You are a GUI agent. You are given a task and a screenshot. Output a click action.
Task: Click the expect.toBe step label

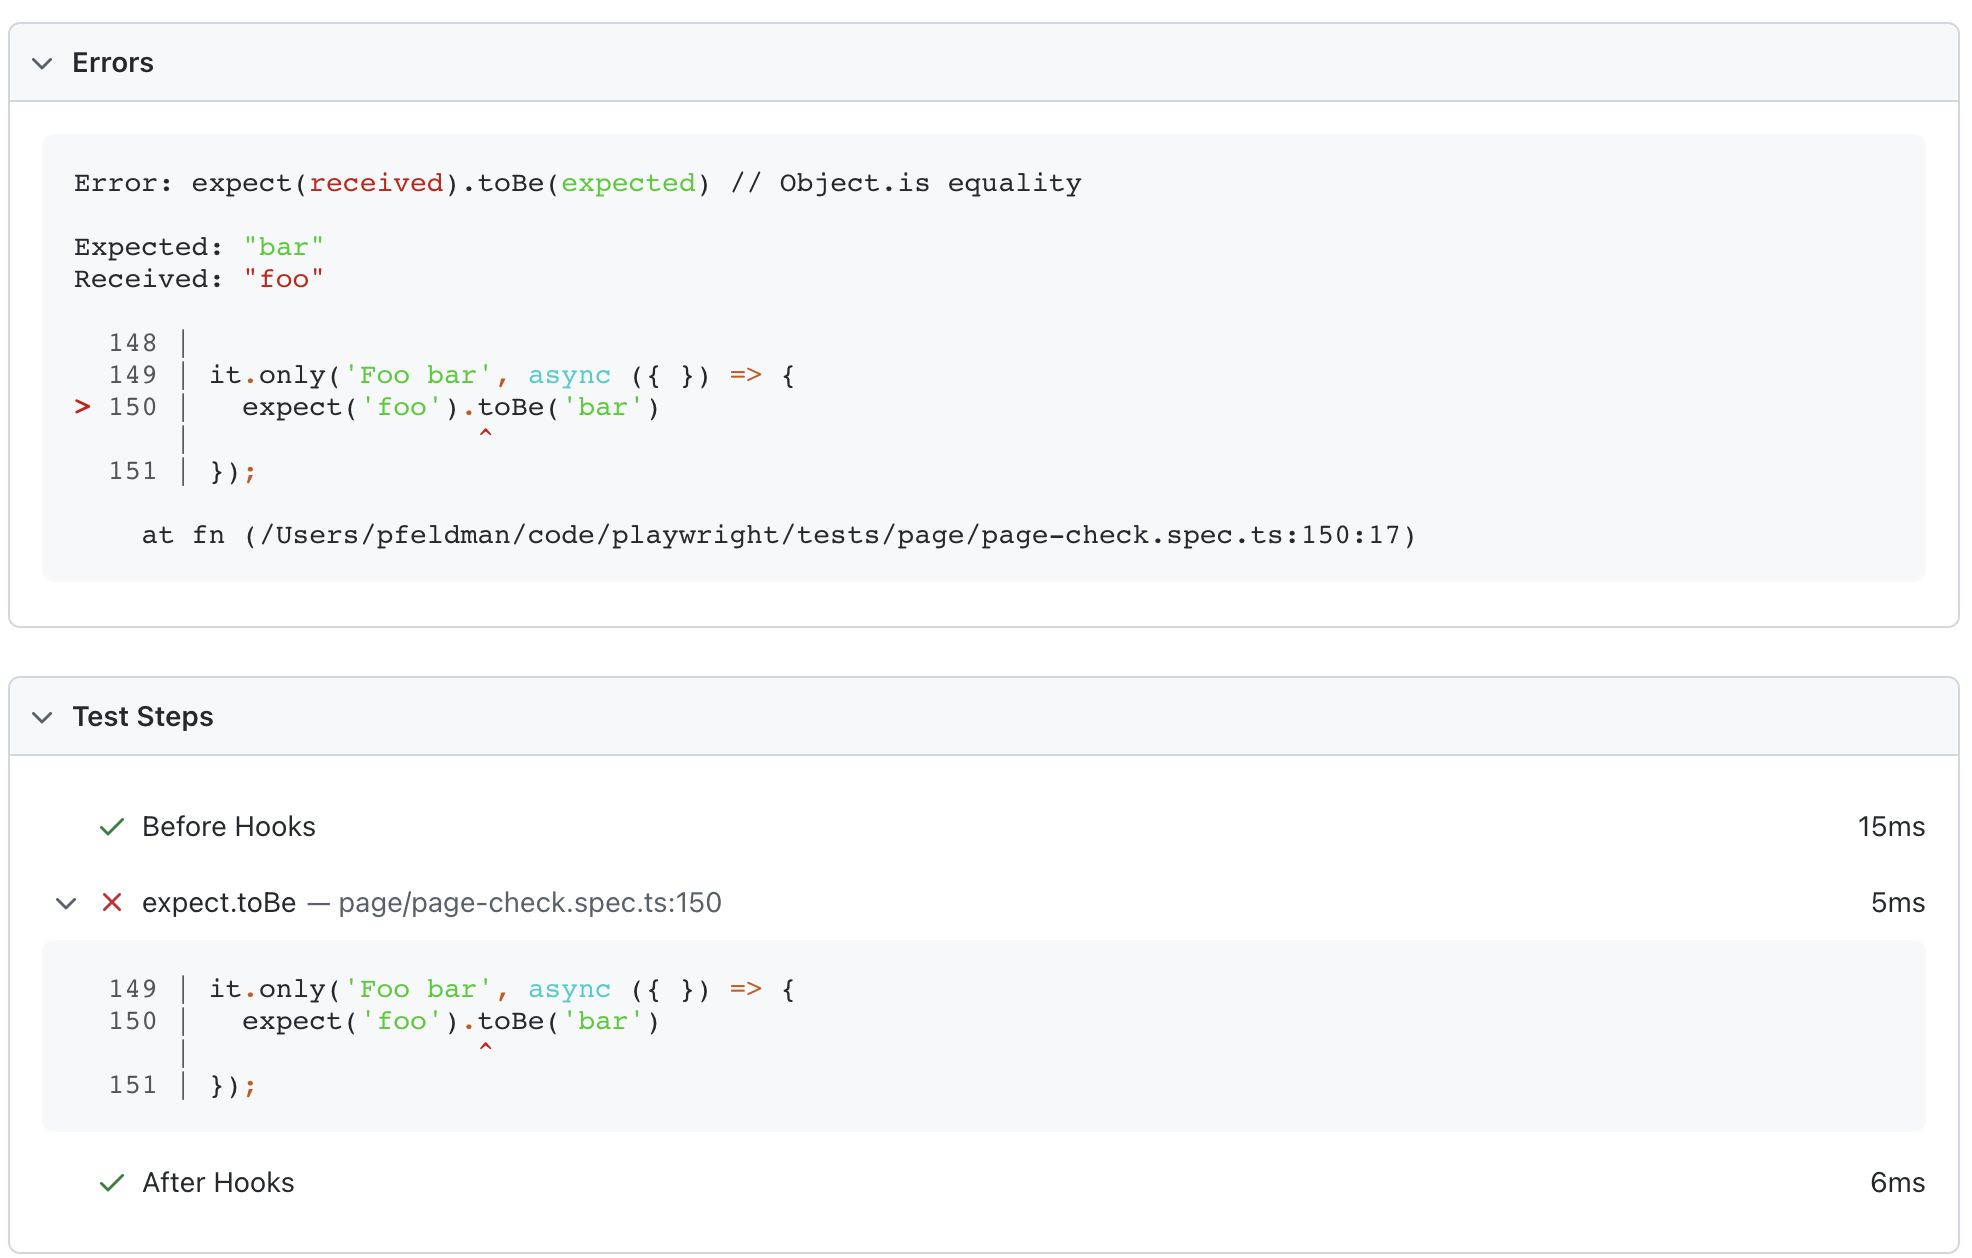219,902
